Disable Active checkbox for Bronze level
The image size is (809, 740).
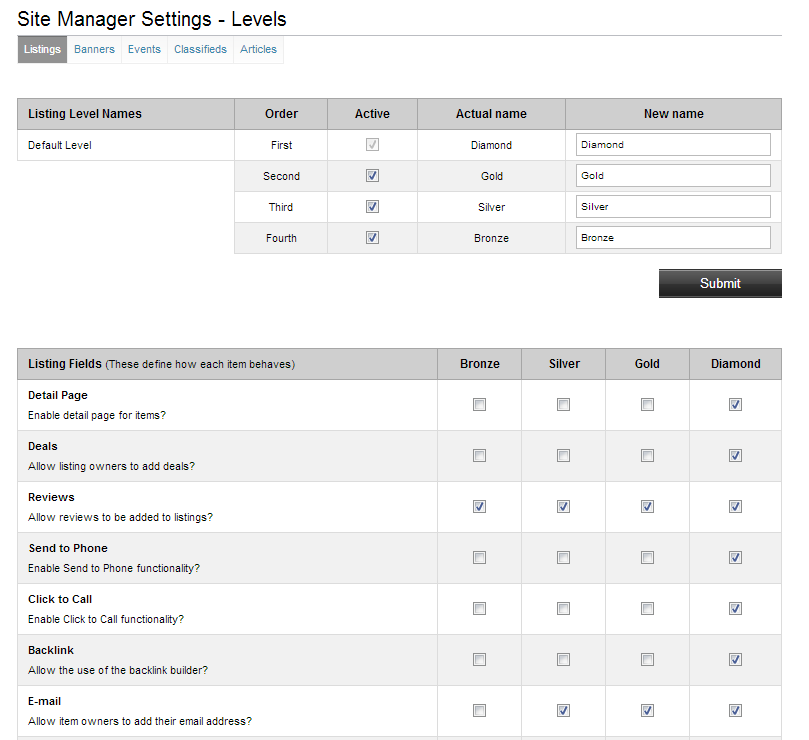[x=372, y=238]
